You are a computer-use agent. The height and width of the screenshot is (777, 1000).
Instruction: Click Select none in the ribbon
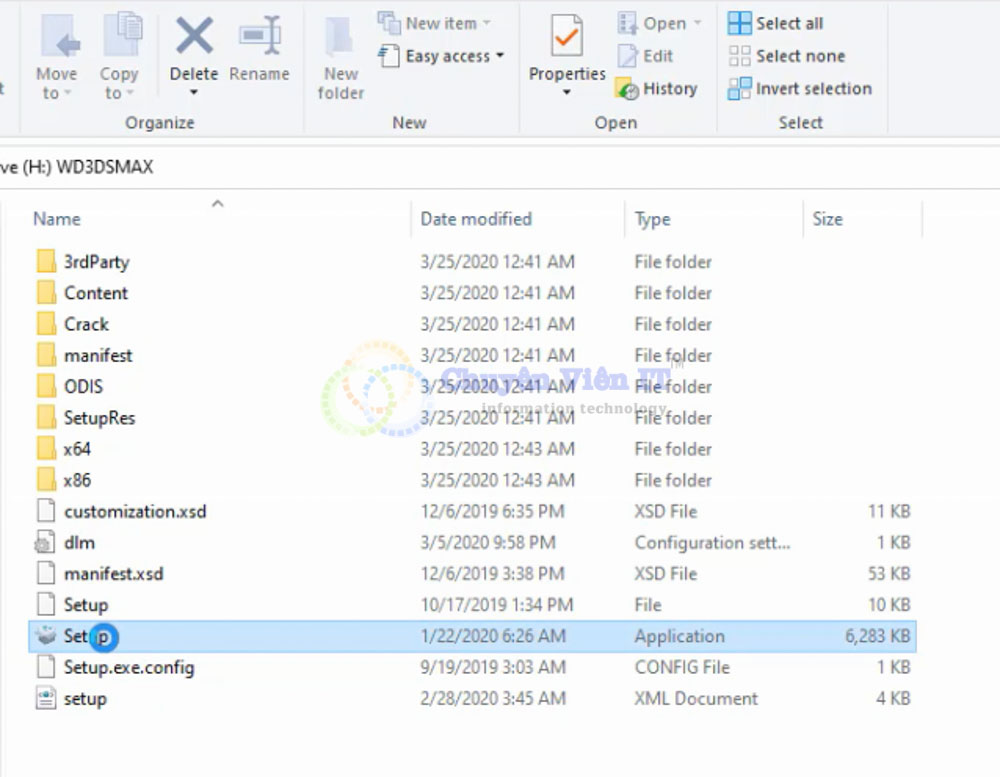786,56
